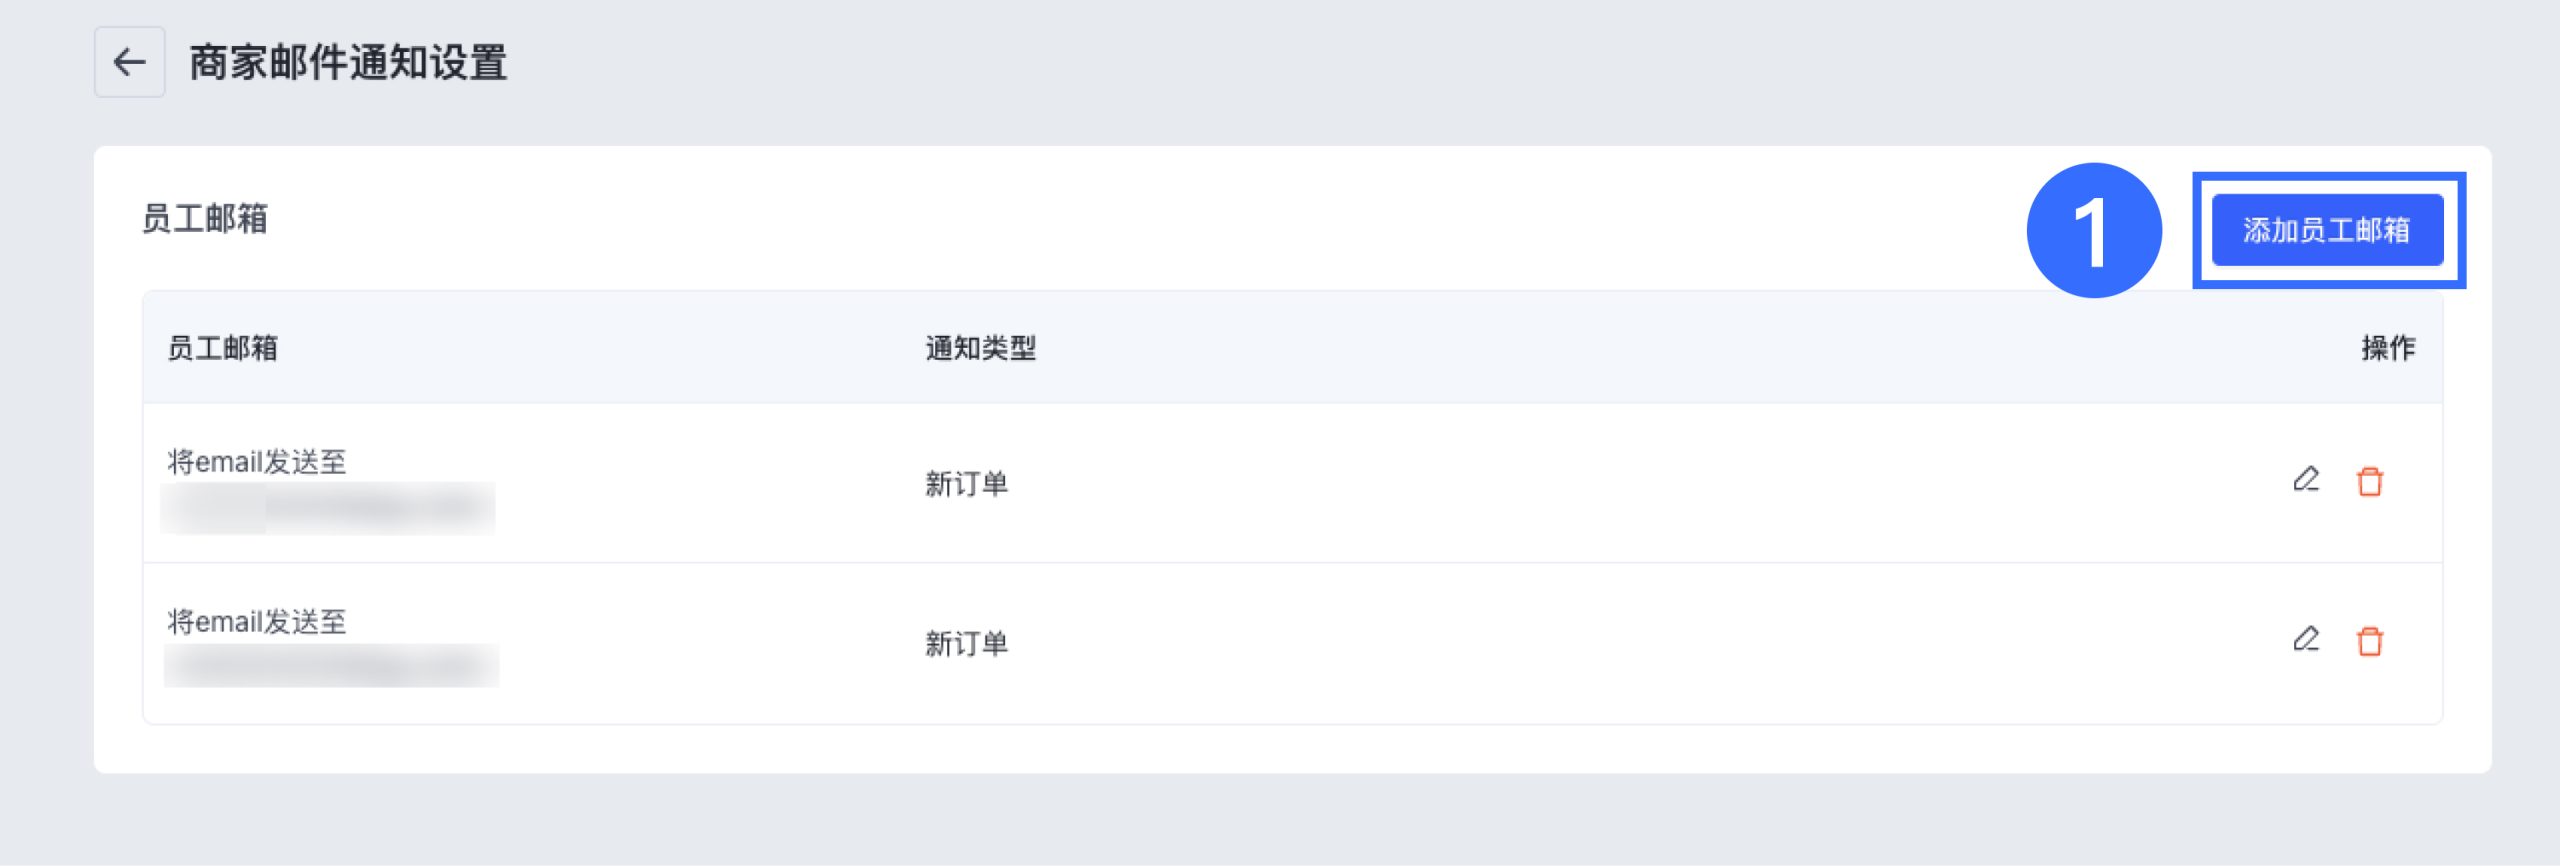The height and width of the screenshot is (866, 2560).
Task: Delete the second staff email entry
Action: coord(2369,641)
